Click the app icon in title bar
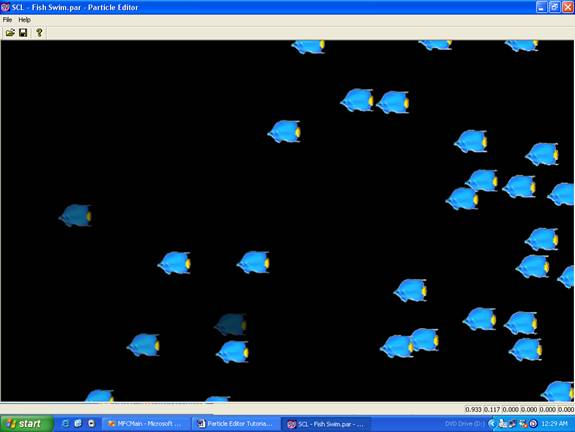 pyautogui.click(x=5, y=7)
